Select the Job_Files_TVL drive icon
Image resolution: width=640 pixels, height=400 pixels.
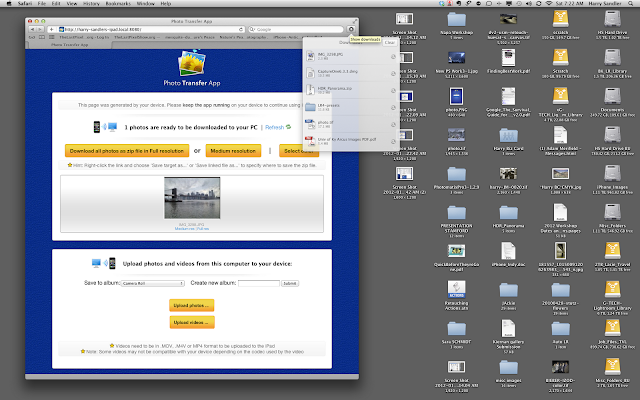coord(612,329)
